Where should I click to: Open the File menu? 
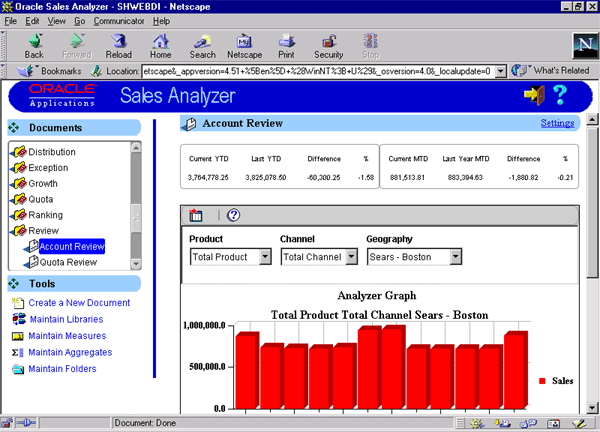[x=11, y=21]
